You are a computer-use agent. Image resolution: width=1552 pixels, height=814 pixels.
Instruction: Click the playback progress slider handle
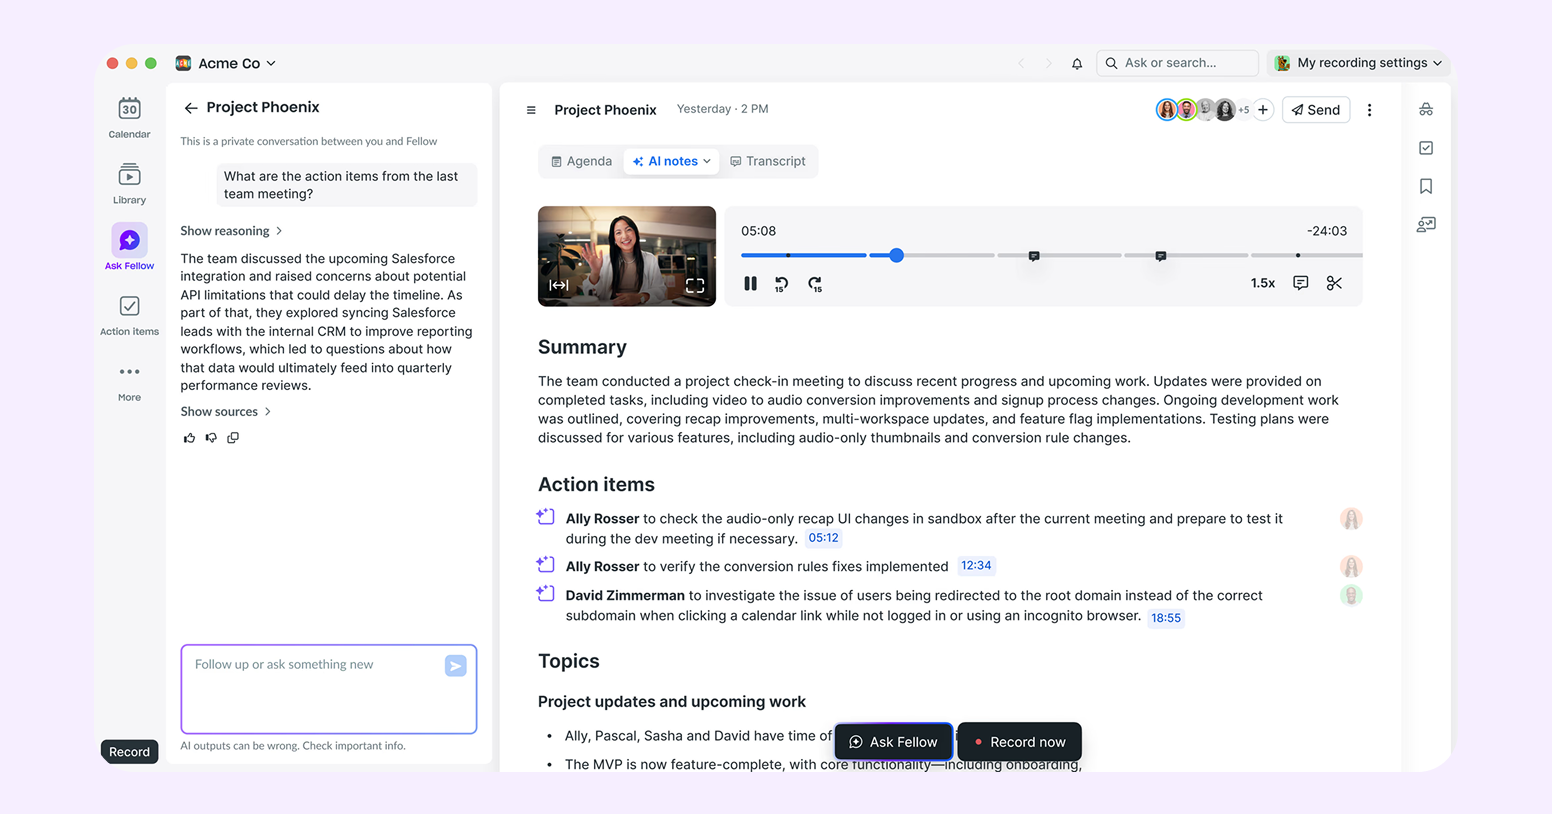(897, 255)
